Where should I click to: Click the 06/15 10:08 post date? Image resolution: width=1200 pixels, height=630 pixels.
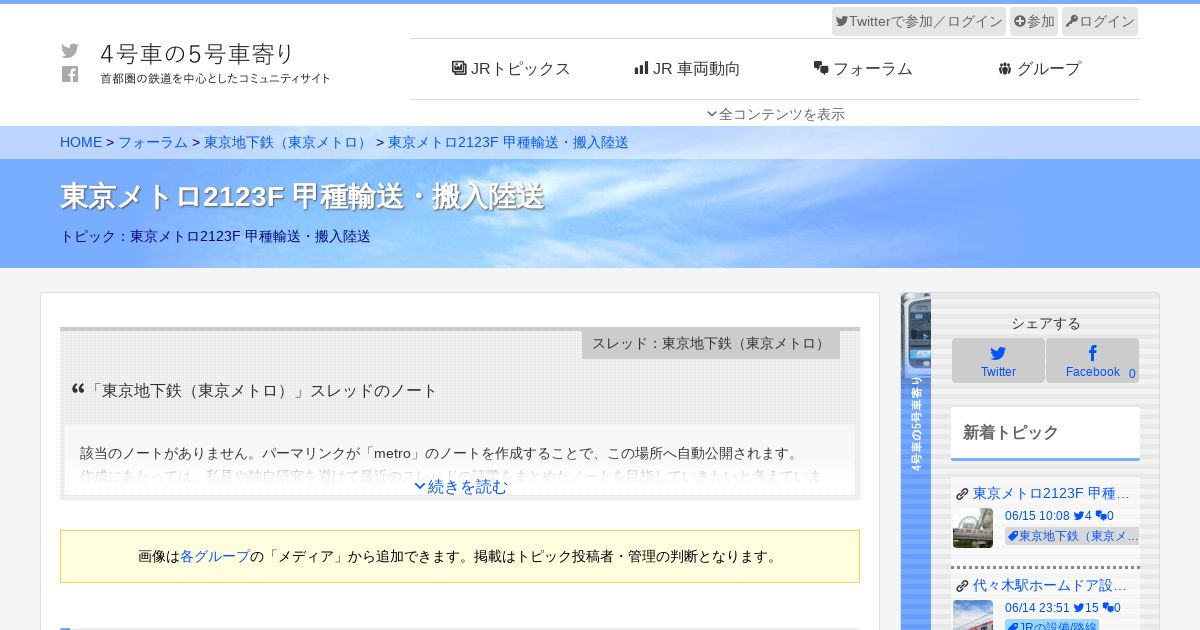[x=1037, y=516]
